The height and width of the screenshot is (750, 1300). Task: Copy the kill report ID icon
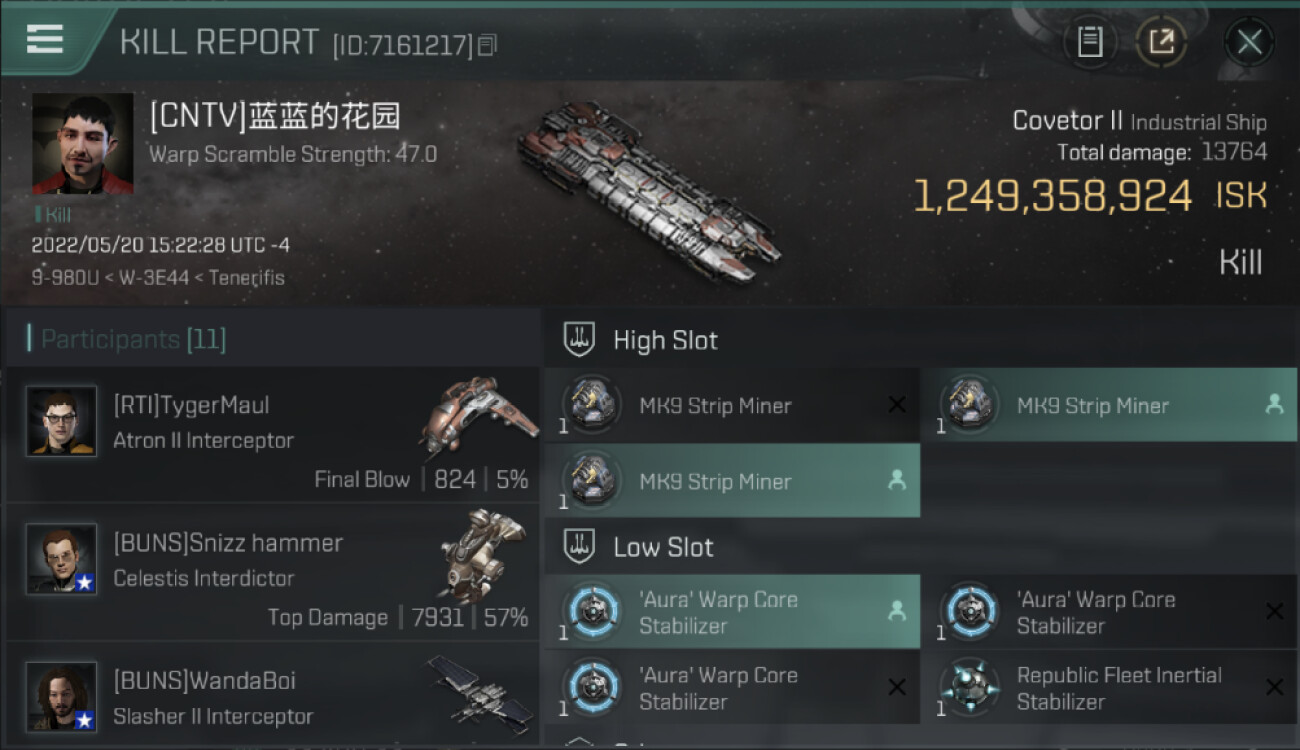[x=487, y=45]
